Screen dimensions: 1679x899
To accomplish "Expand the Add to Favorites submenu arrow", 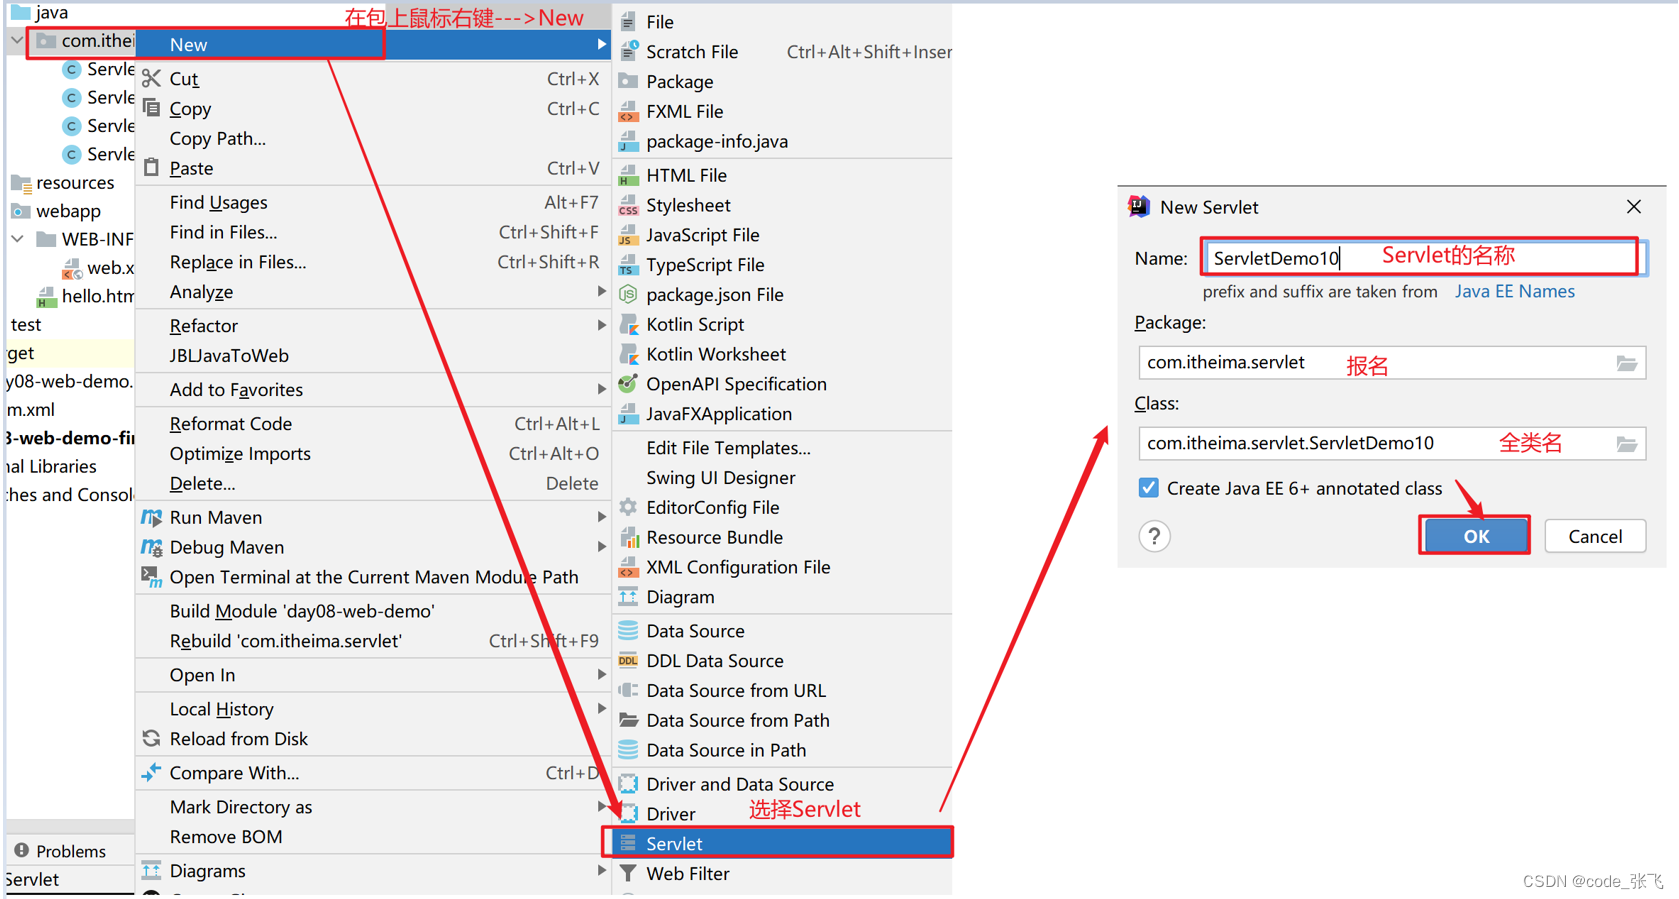I will [601, 389].
